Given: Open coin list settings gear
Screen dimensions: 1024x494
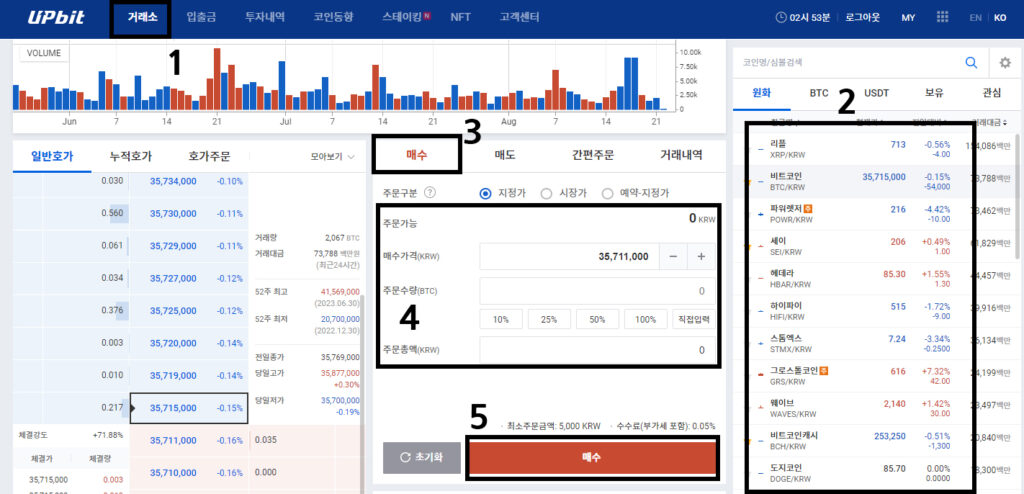Looking at the screenshot, I should 1005,63.
